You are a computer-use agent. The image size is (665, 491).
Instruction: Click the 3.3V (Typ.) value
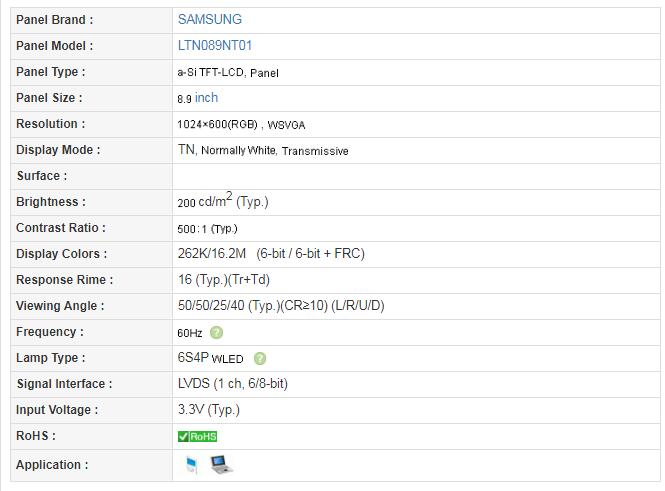click(209, 410)
